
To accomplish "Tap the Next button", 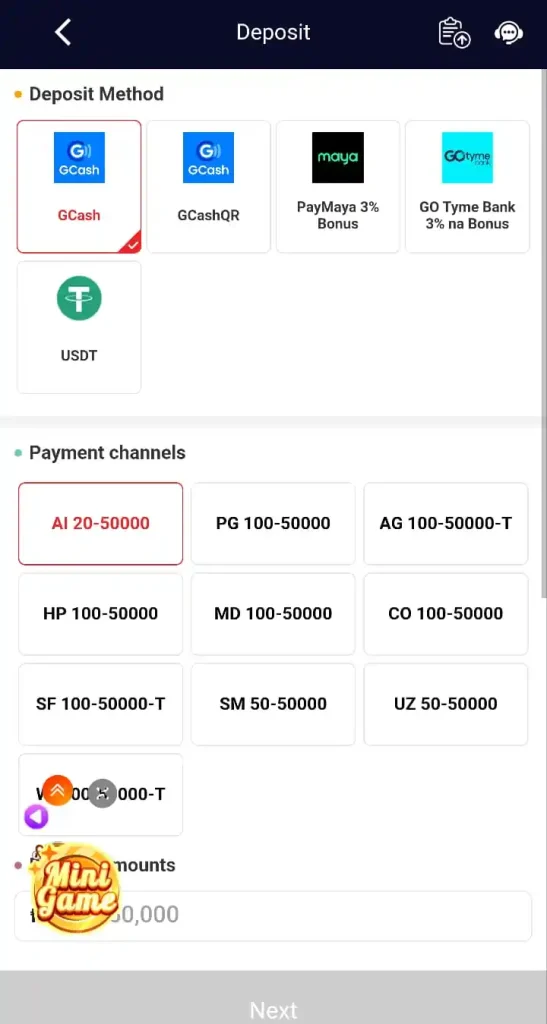I will click(273, 998).
